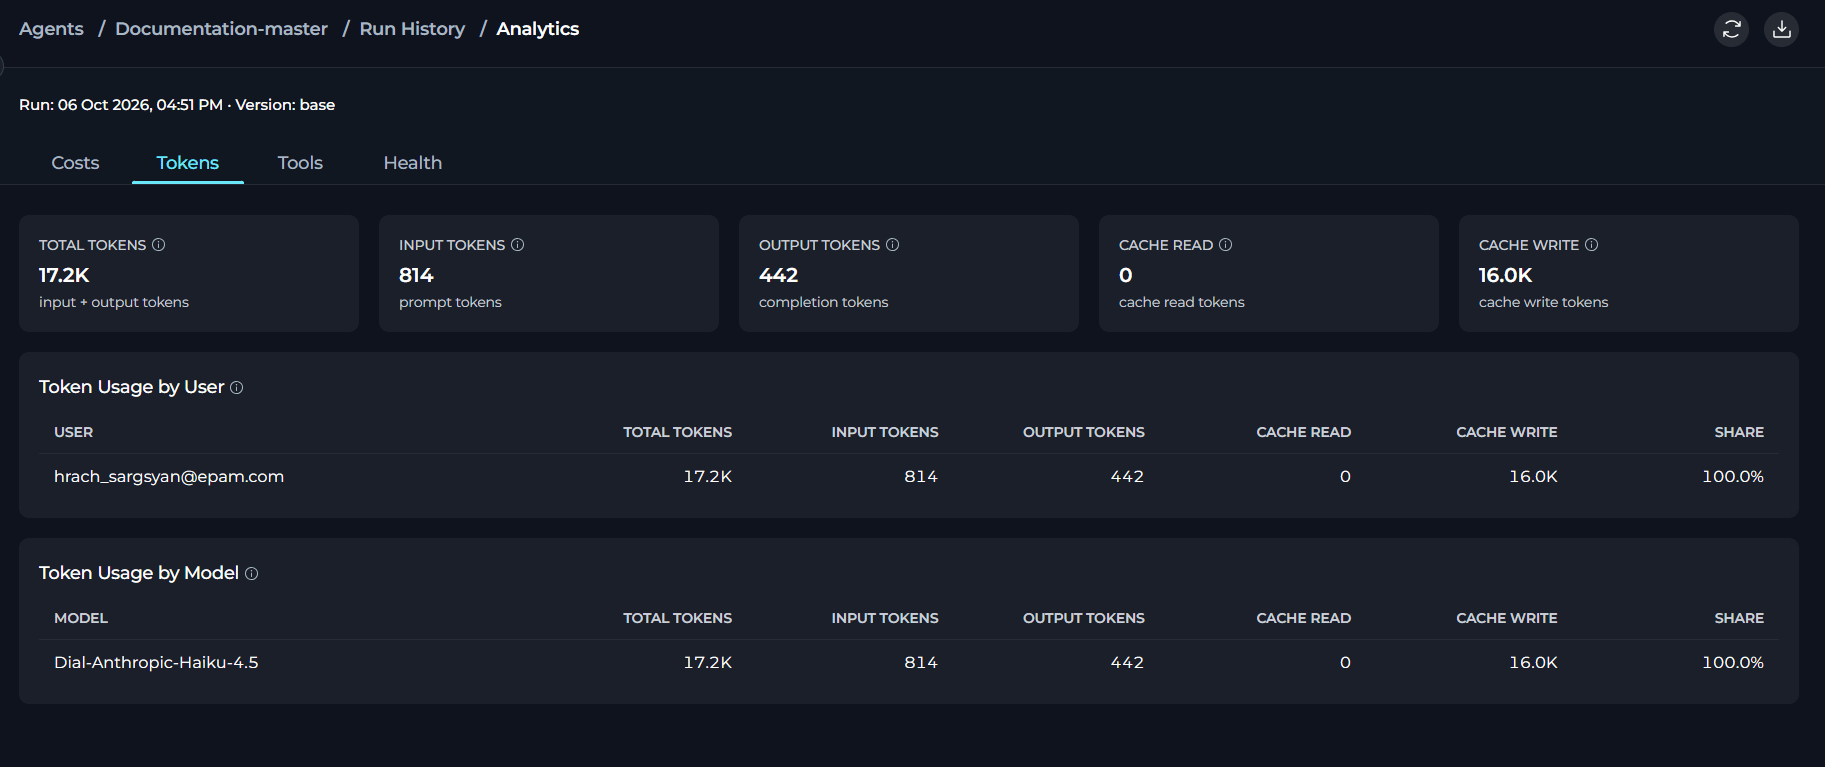Click OUTPUT TOKENS header in model table
The width and height of the screenshot is (1825, 767).
(x=1084, y=618)
